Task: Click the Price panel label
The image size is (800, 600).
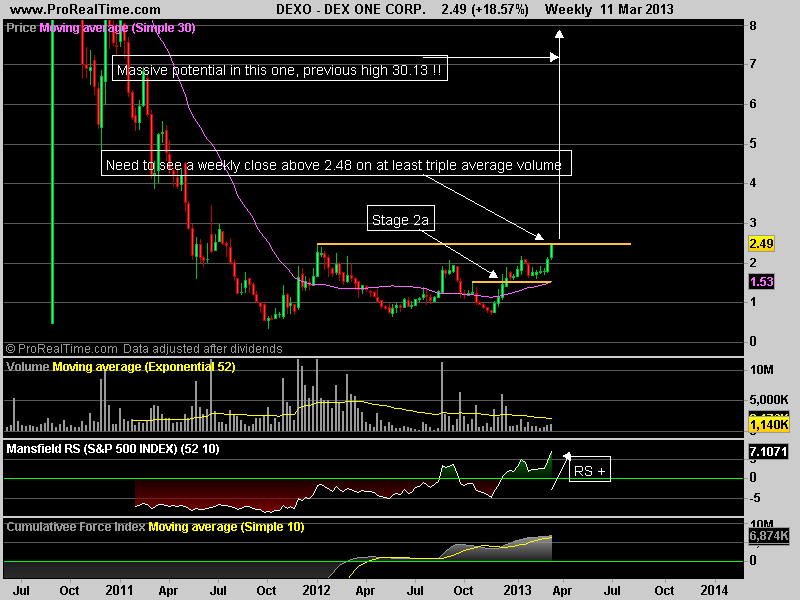Action: 21,28
